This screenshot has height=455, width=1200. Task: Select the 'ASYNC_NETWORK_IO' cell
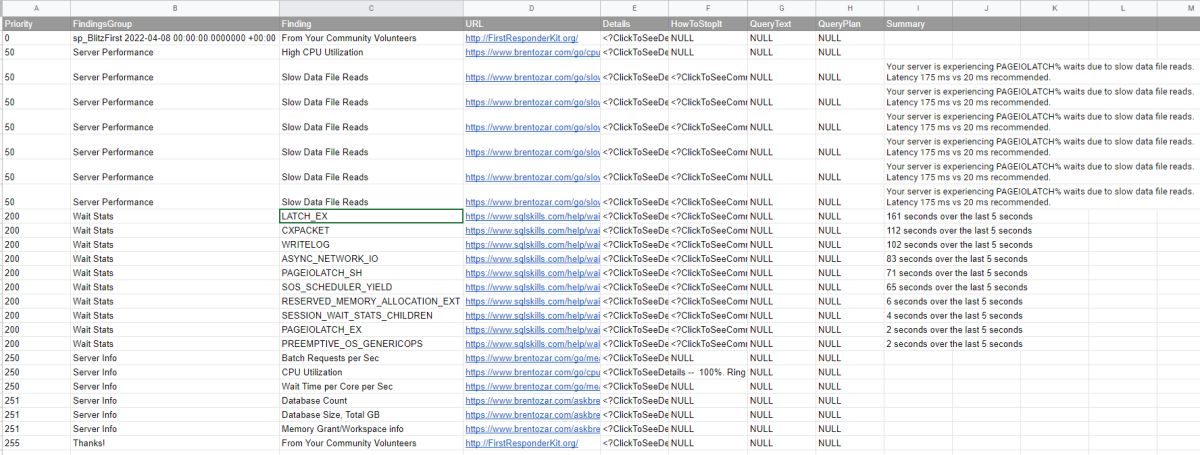point(371,258)
